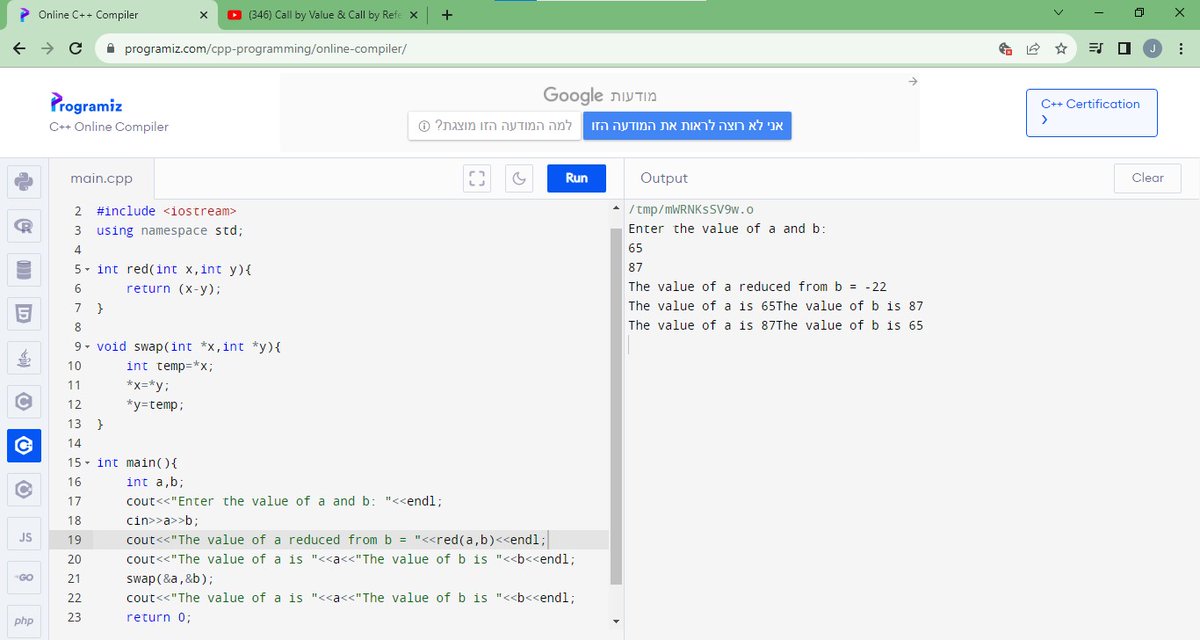Toggle dark mode with the moon icon
This screenshot has width=1200, height=640.
(519, 177)
